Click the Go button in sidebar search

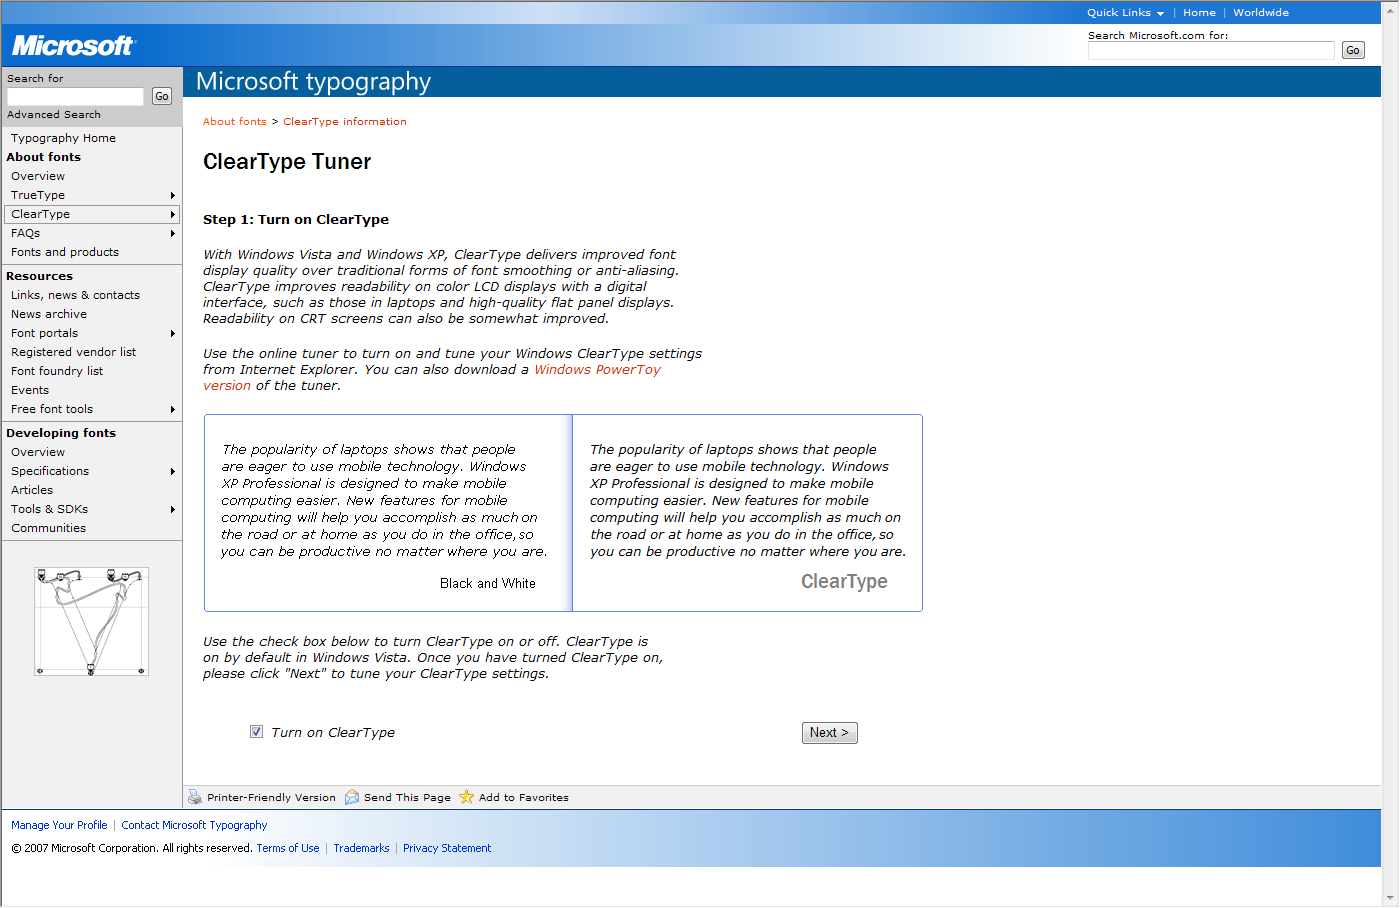(x=162, y=96)
